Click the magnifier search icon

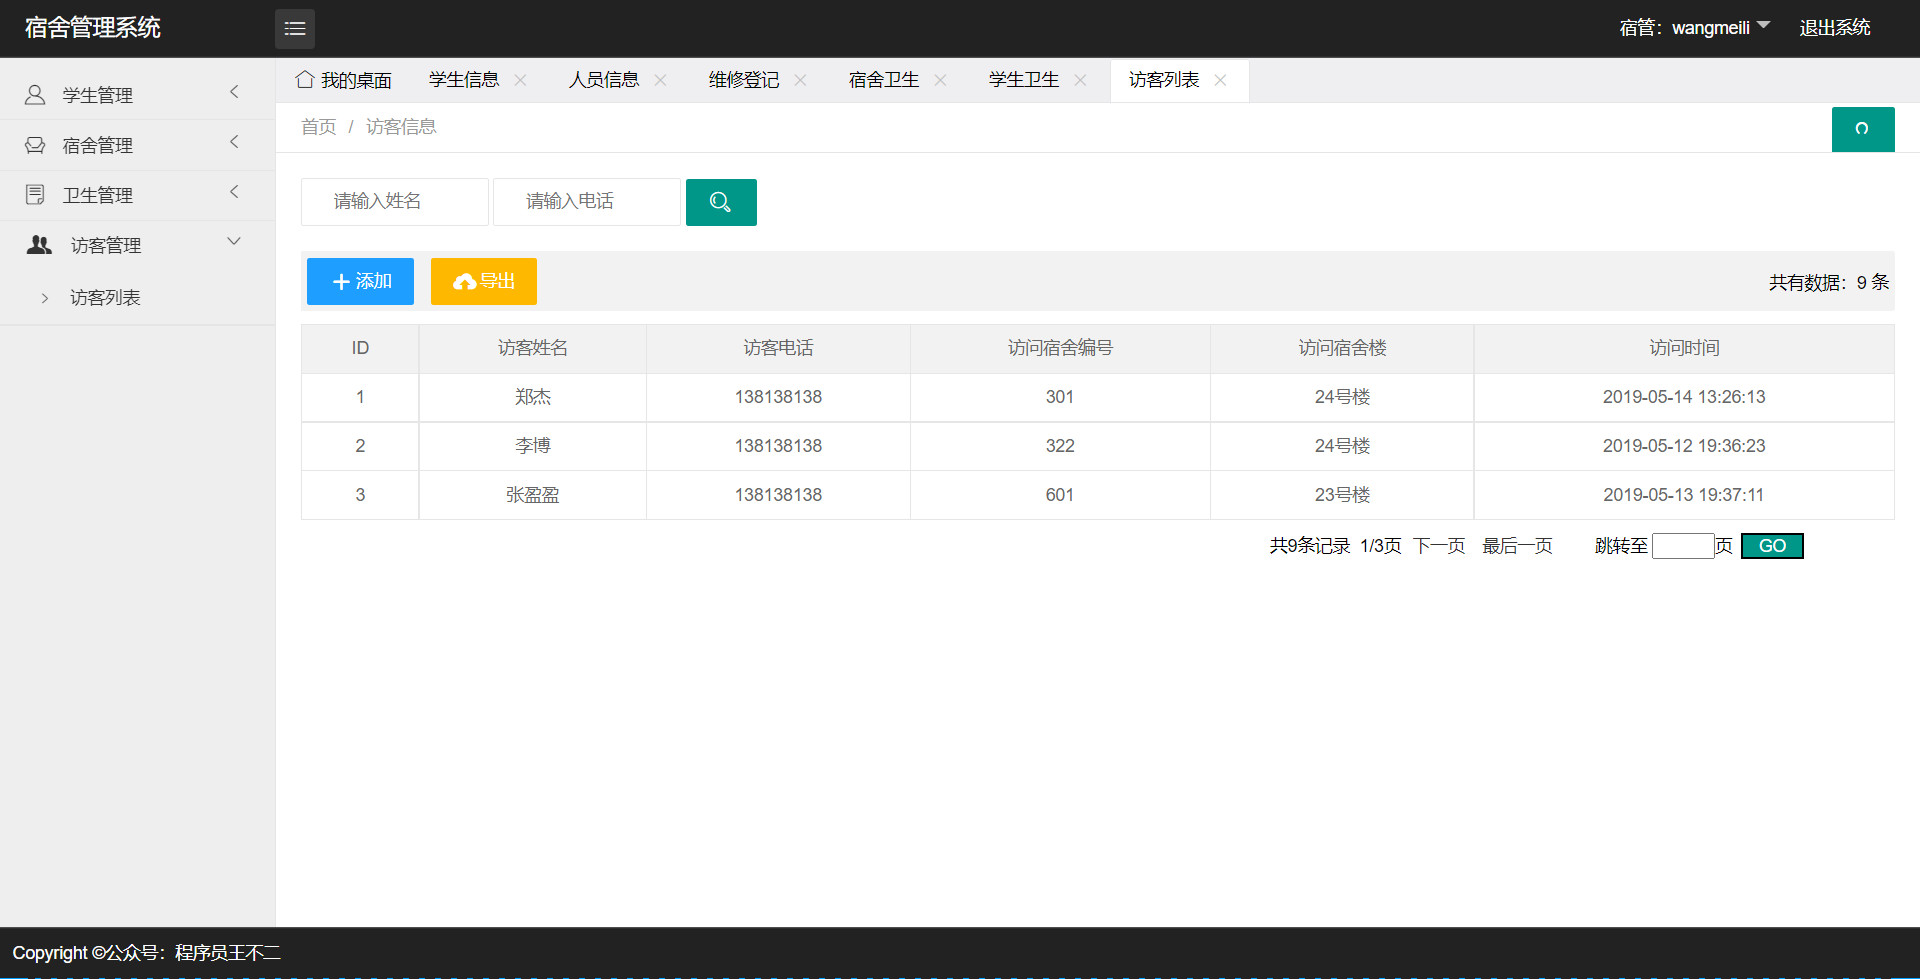720,202
